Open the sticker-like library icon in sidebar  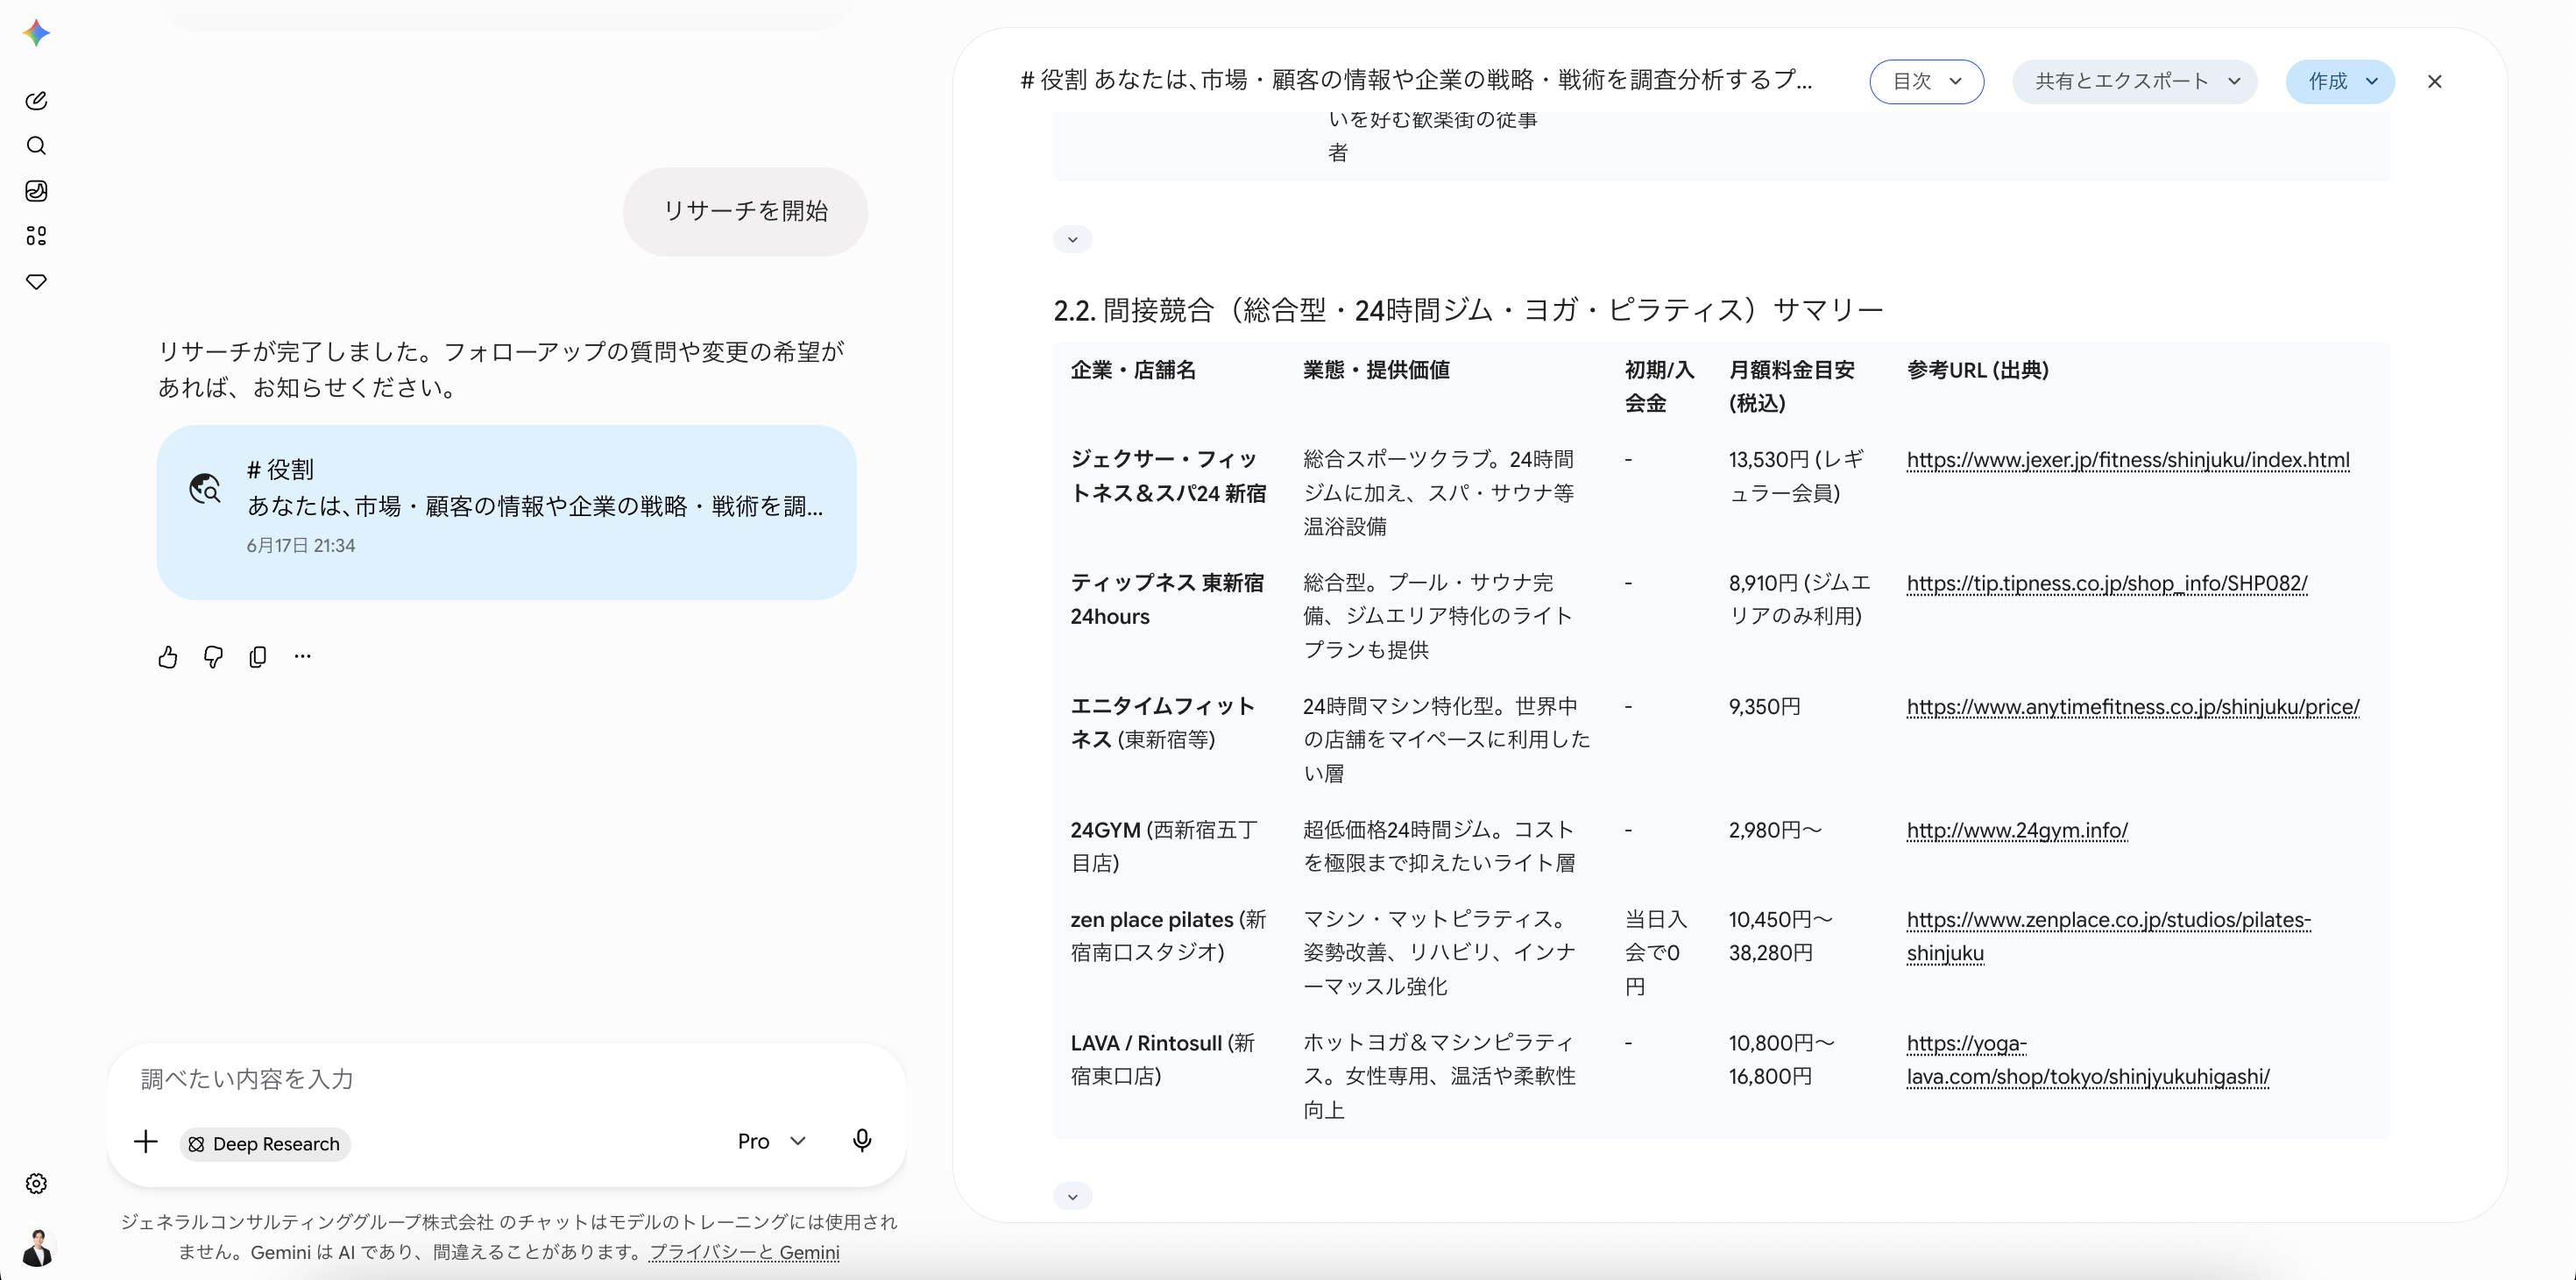coord(36,191)
